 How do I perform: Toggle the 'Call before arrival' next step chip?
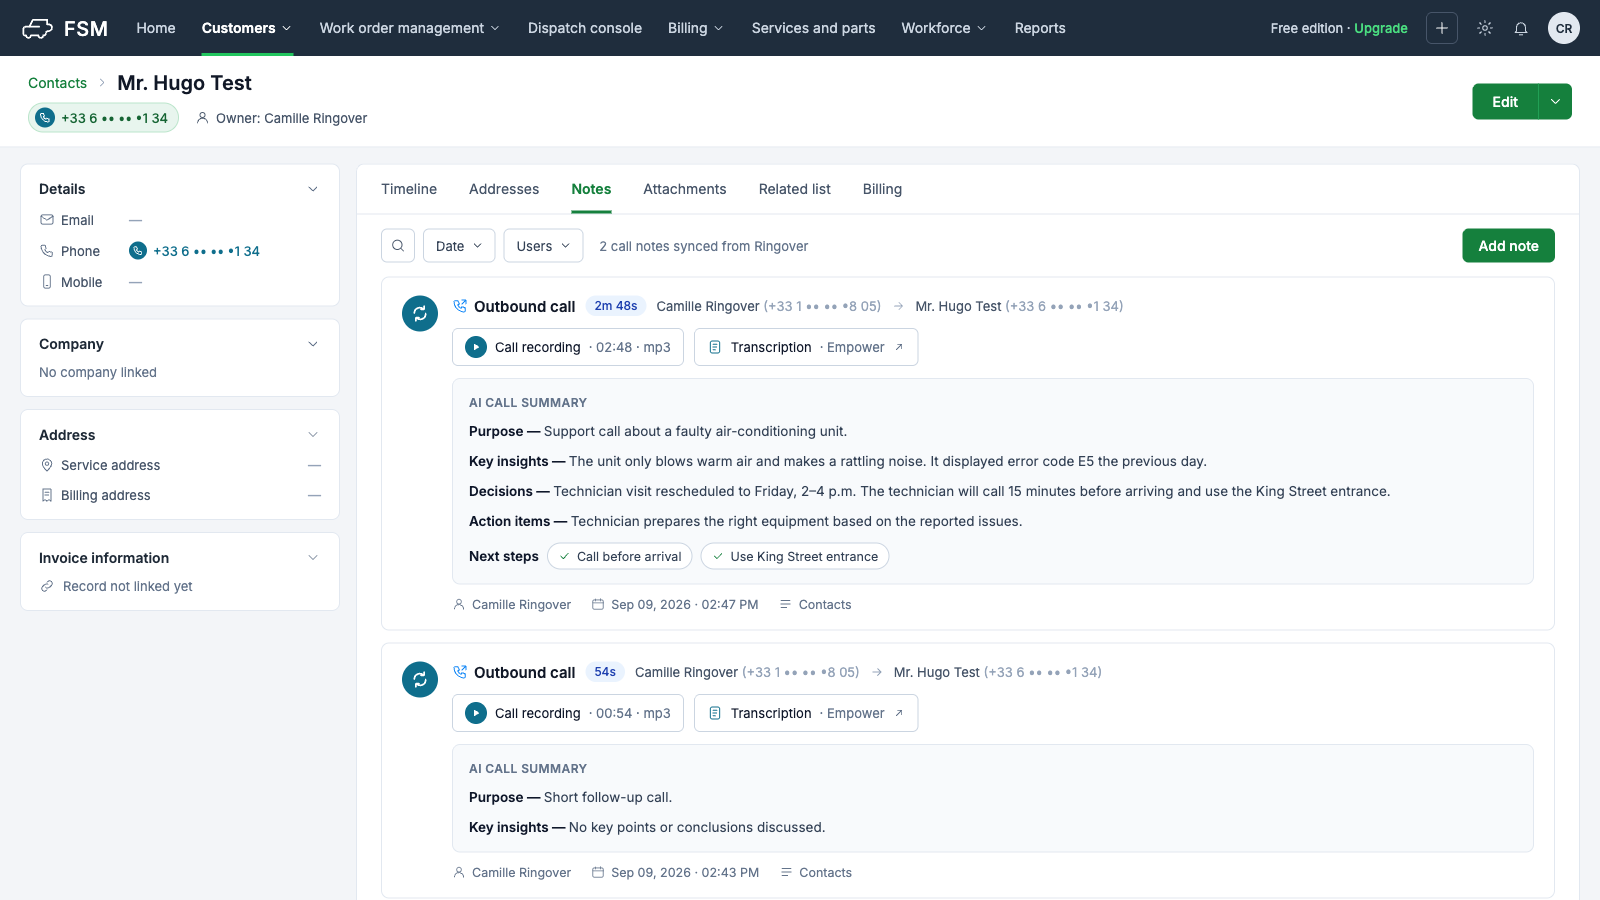pyautogui.click(x=620, y=556)
